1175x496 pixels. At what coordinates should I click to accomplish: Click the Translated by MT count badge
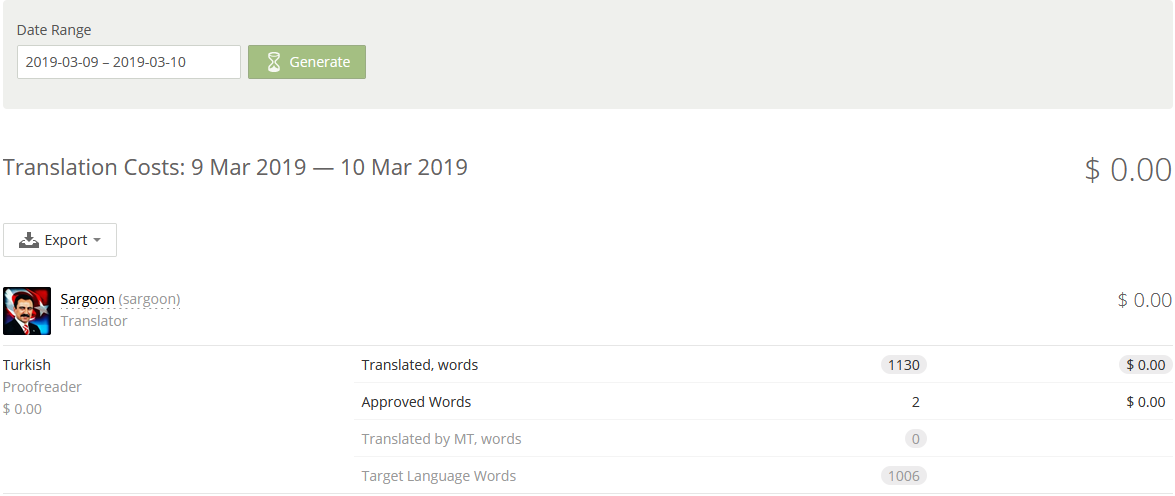coord(914,439)
